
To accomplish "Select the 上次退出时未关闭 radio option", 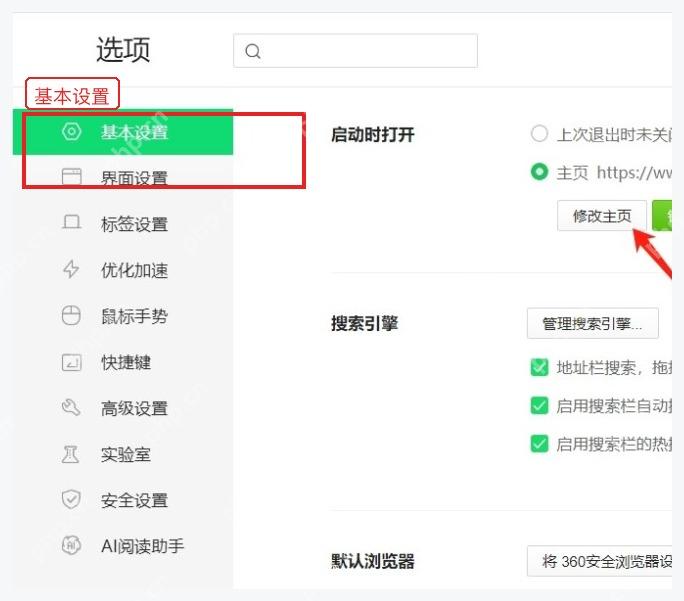I will point(539,133).
